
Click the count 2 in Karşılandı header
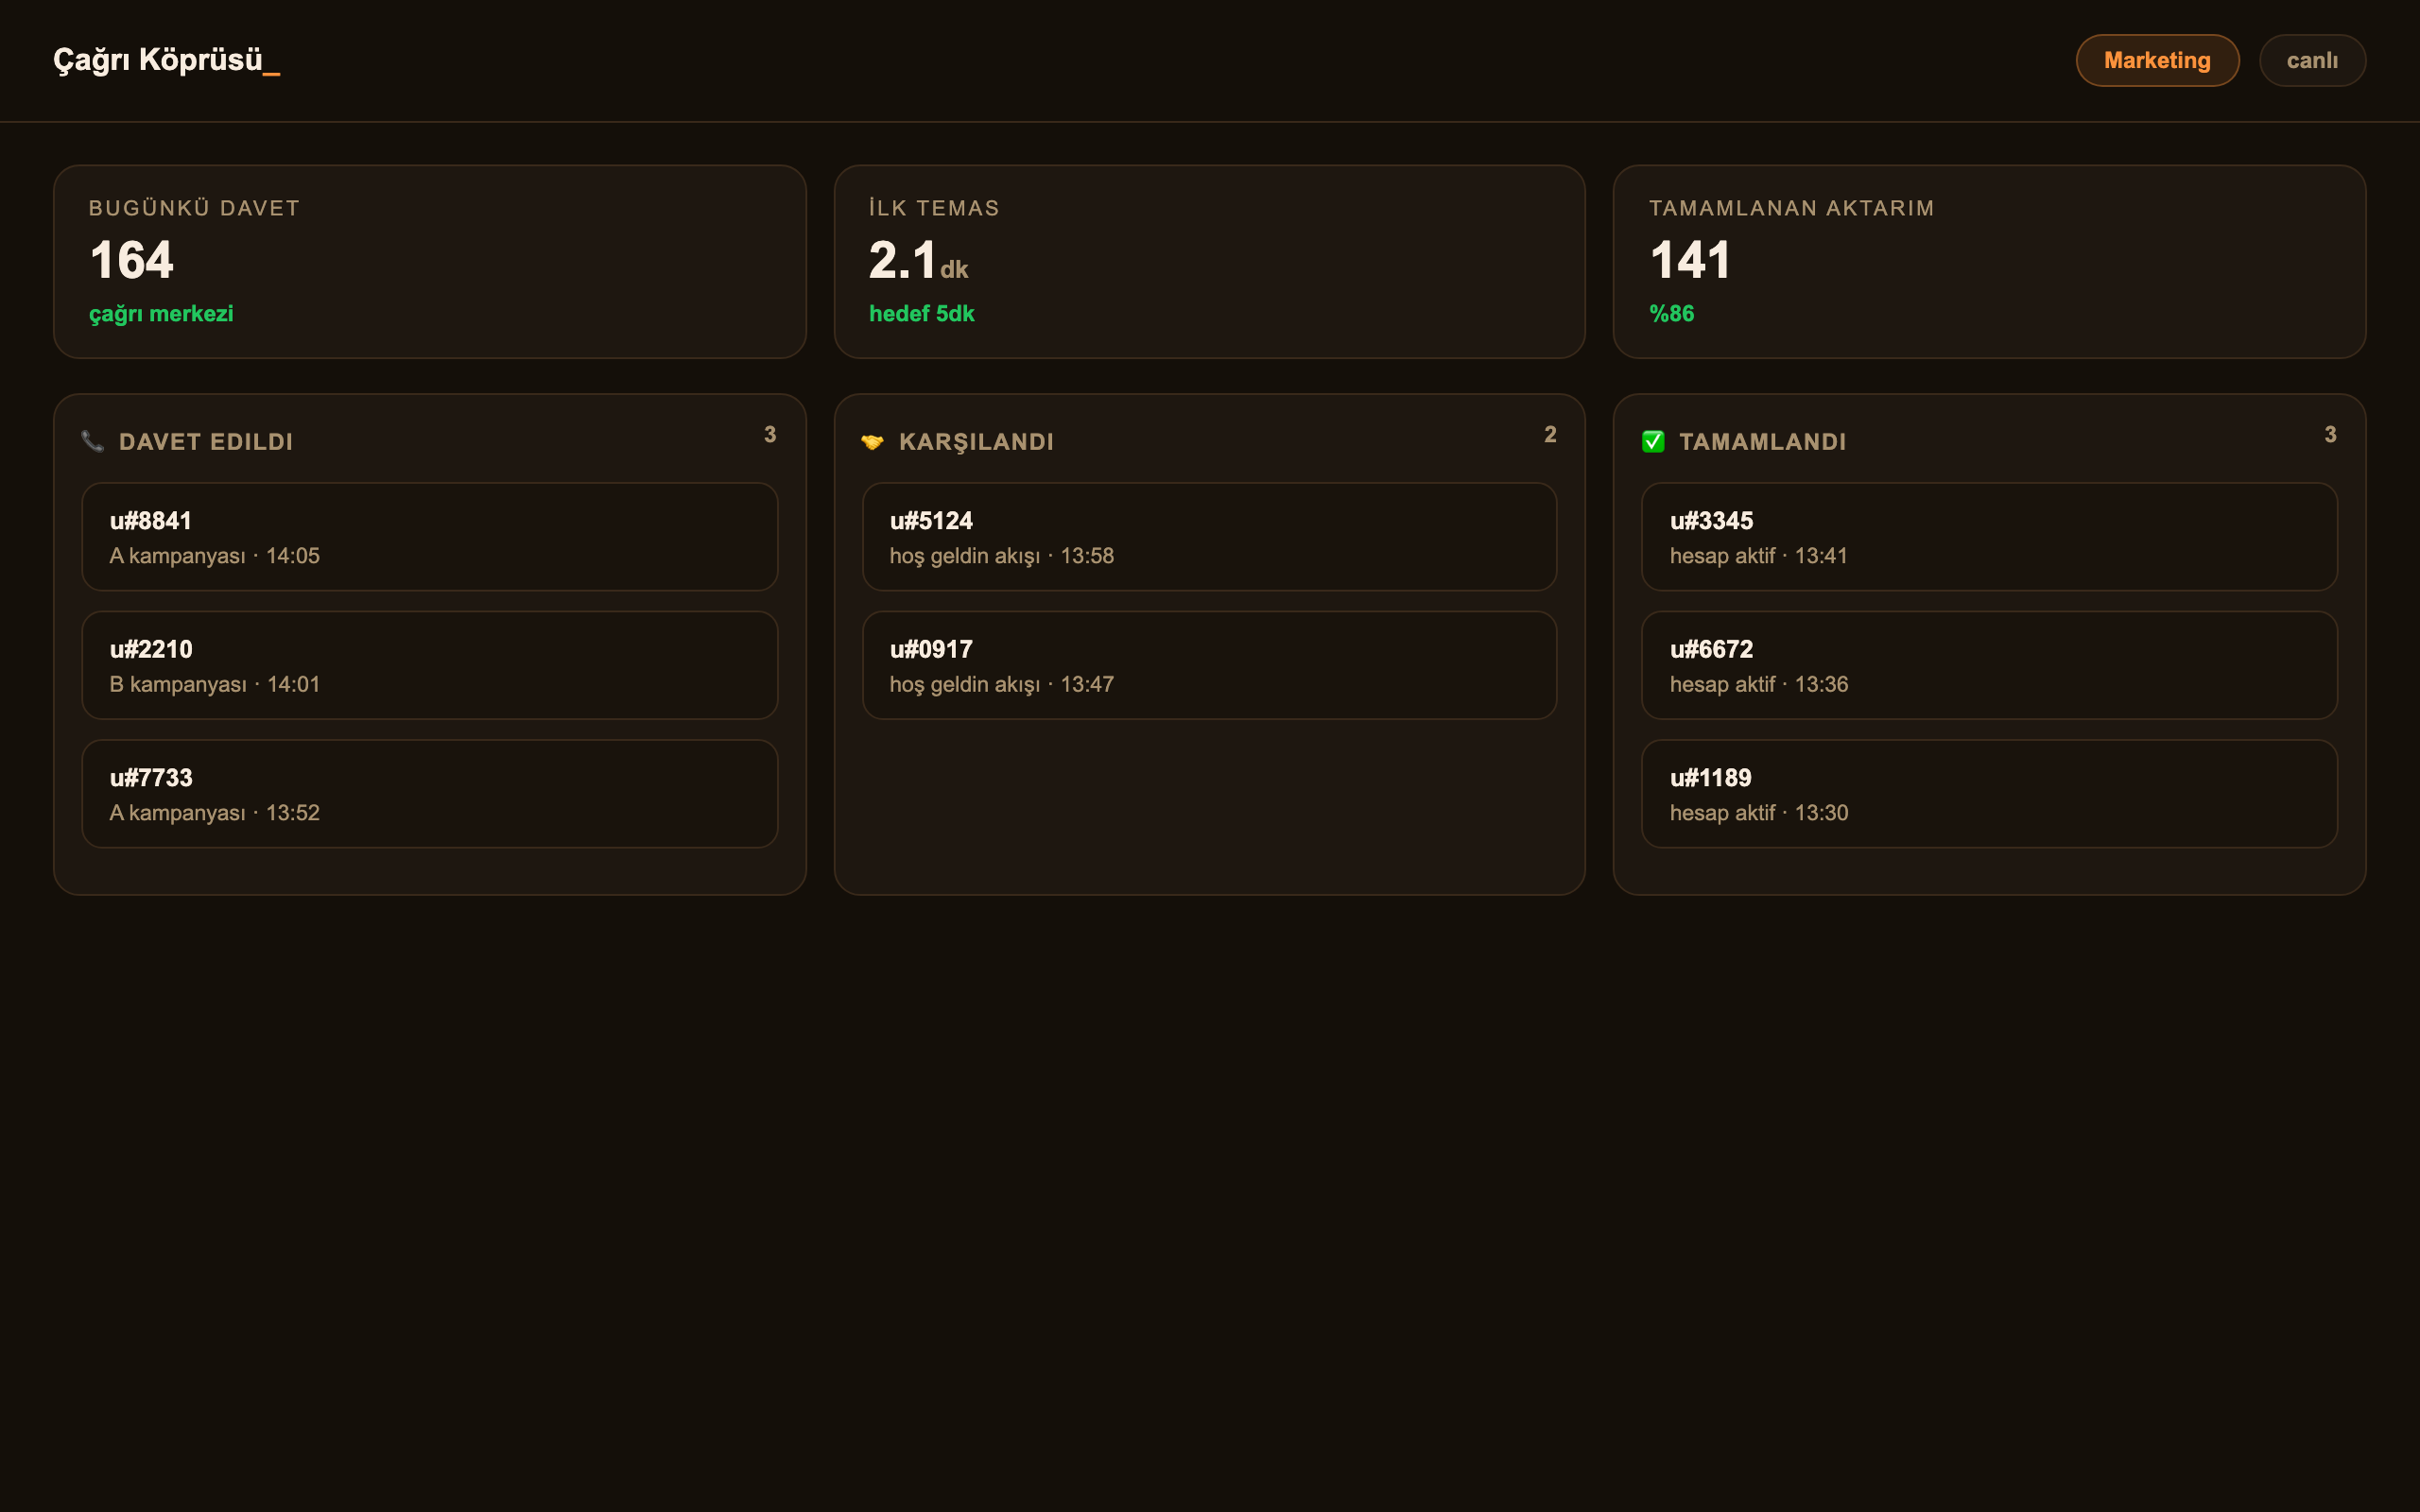(1550, 435)
